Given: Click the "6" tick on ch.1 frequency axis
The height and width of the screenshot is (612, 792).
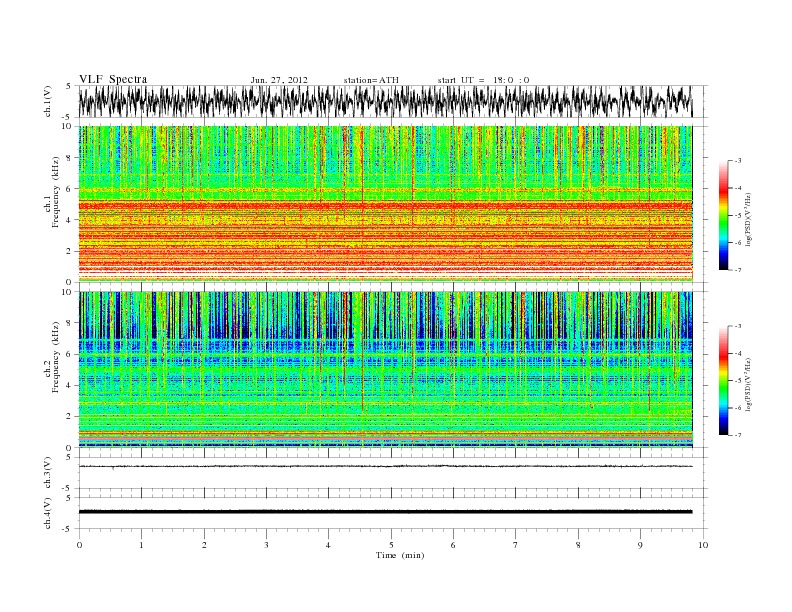Looking at the screenshot, I should point(69,188).
